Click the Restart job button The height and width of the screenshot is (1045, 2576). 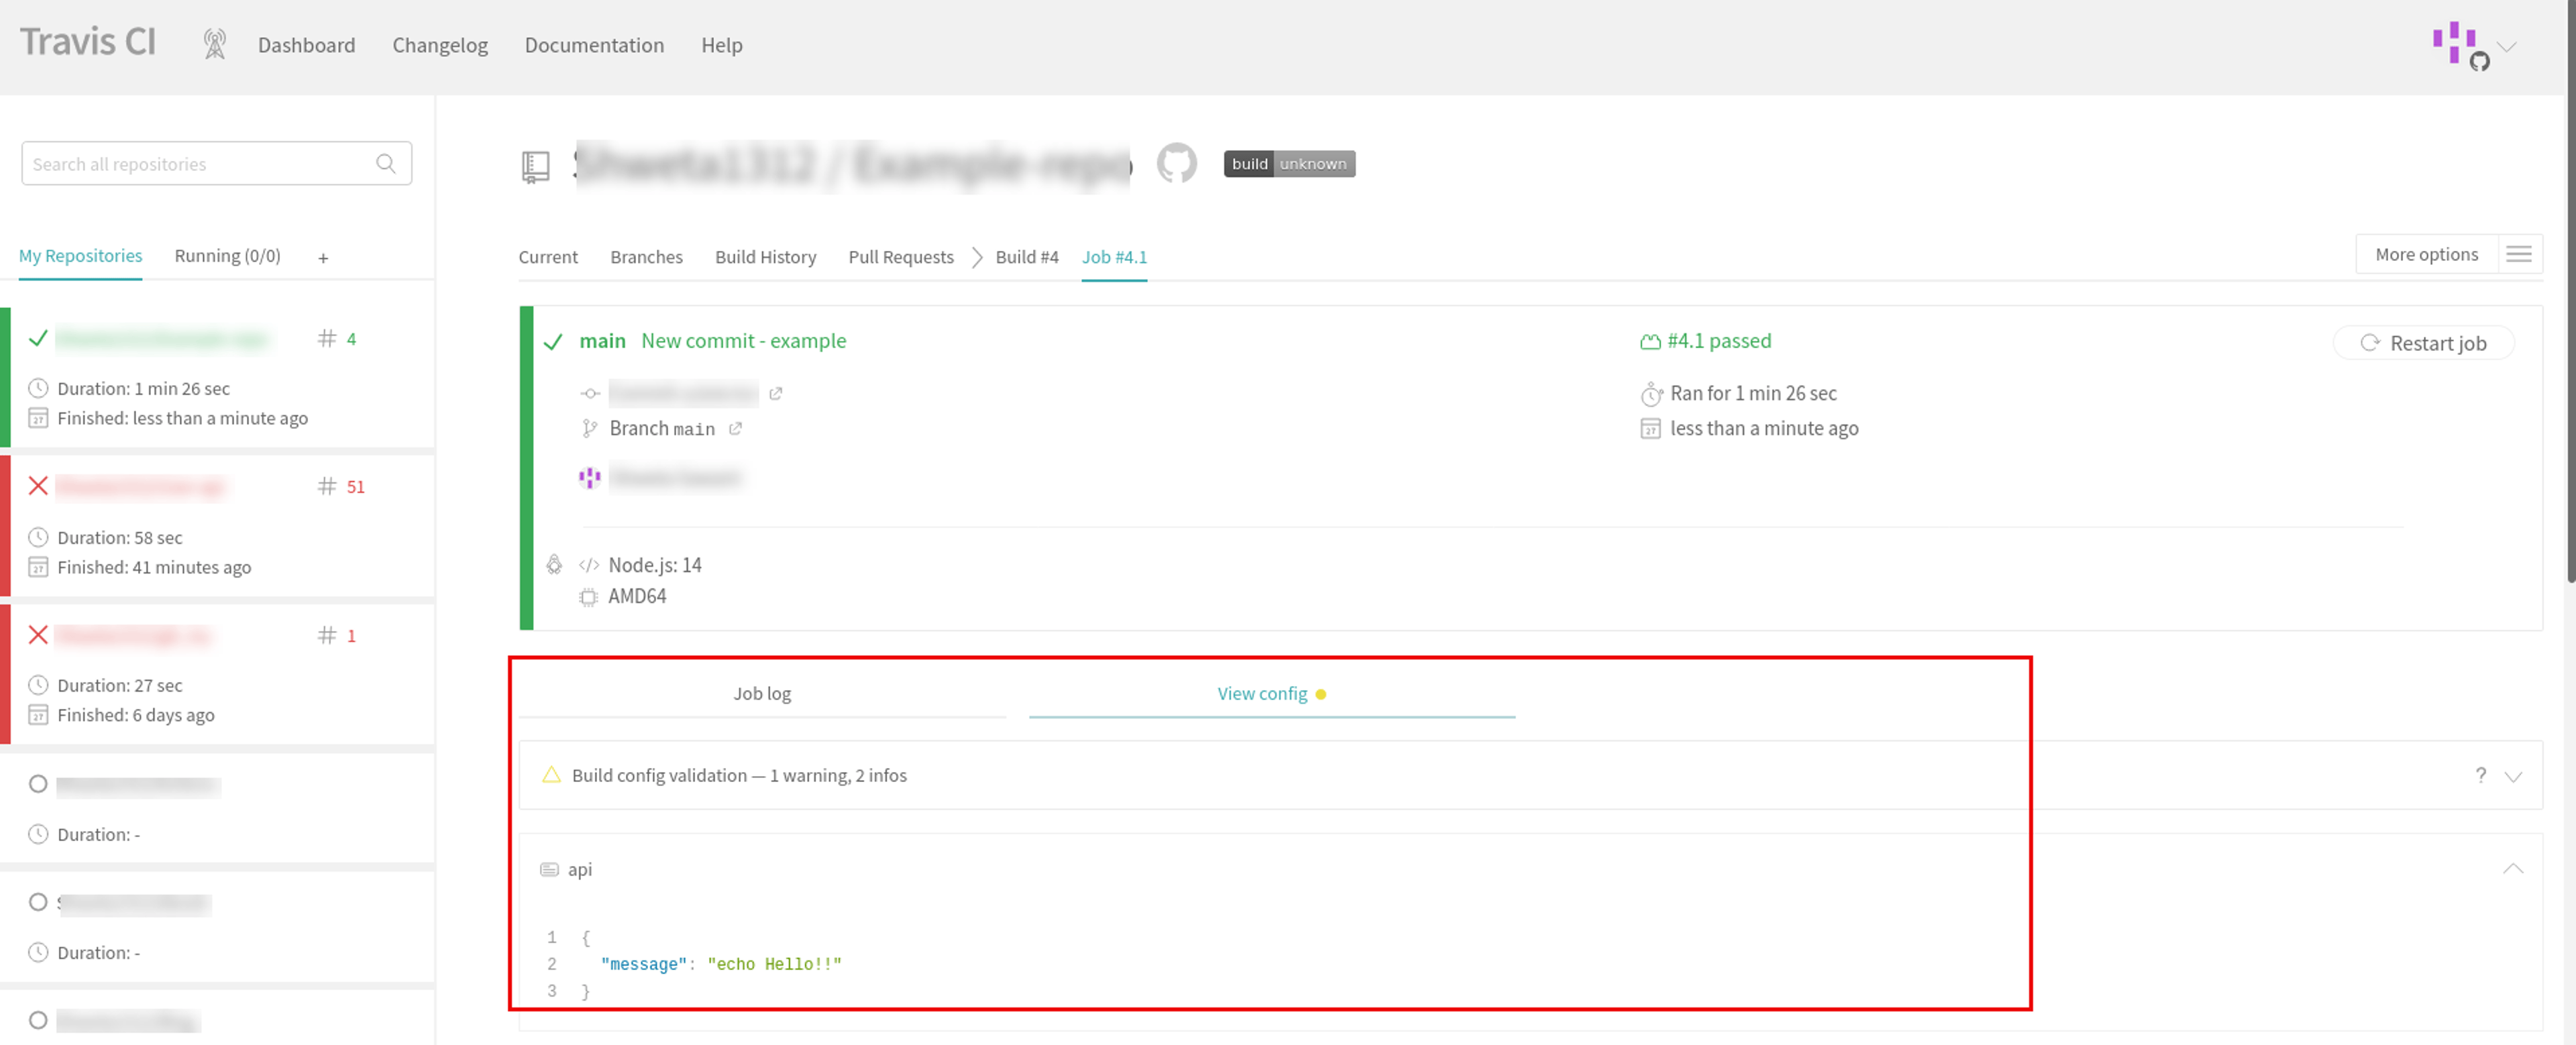[2423, 343]
